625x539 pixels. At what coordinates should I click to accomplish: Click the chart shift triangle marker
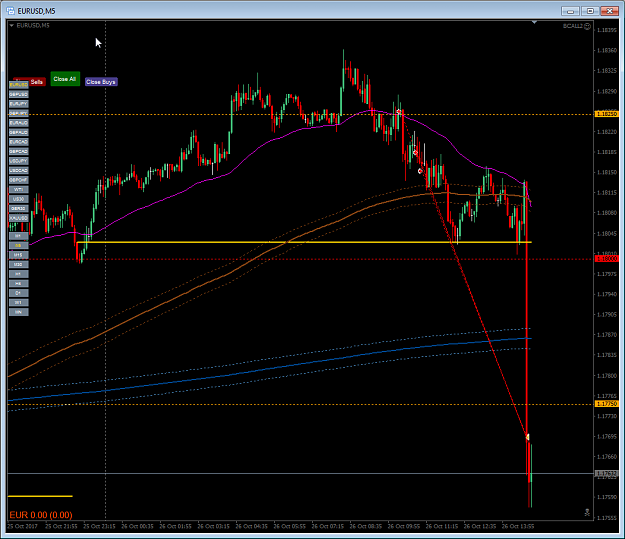(x=534, y=23)
